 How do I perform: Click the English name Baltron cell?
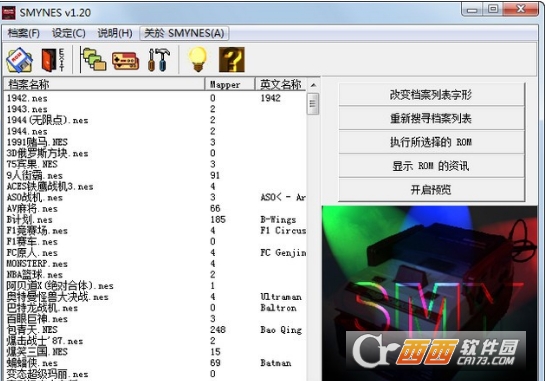pyautogui.click(x=278, y=308)
